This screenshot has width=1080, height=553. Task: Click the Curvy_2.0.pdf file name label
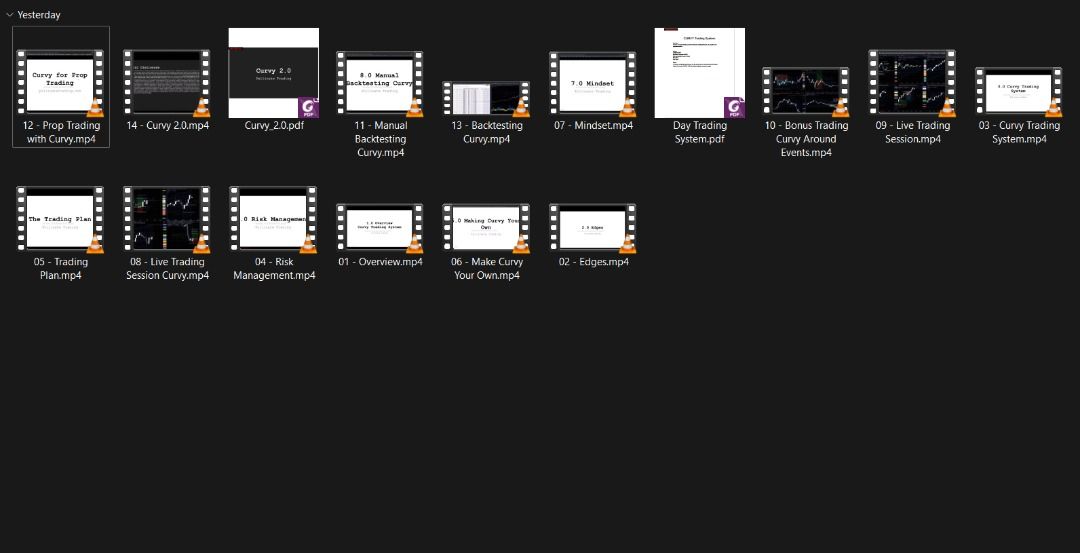tap(273, 126)
